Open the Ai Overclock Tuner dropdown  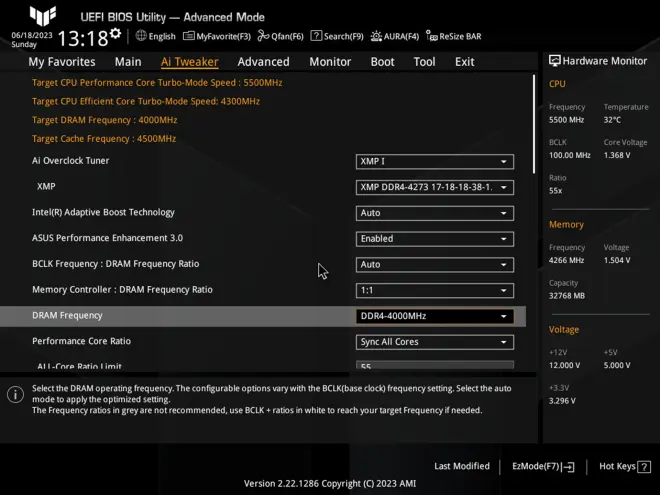pos(435,161)
